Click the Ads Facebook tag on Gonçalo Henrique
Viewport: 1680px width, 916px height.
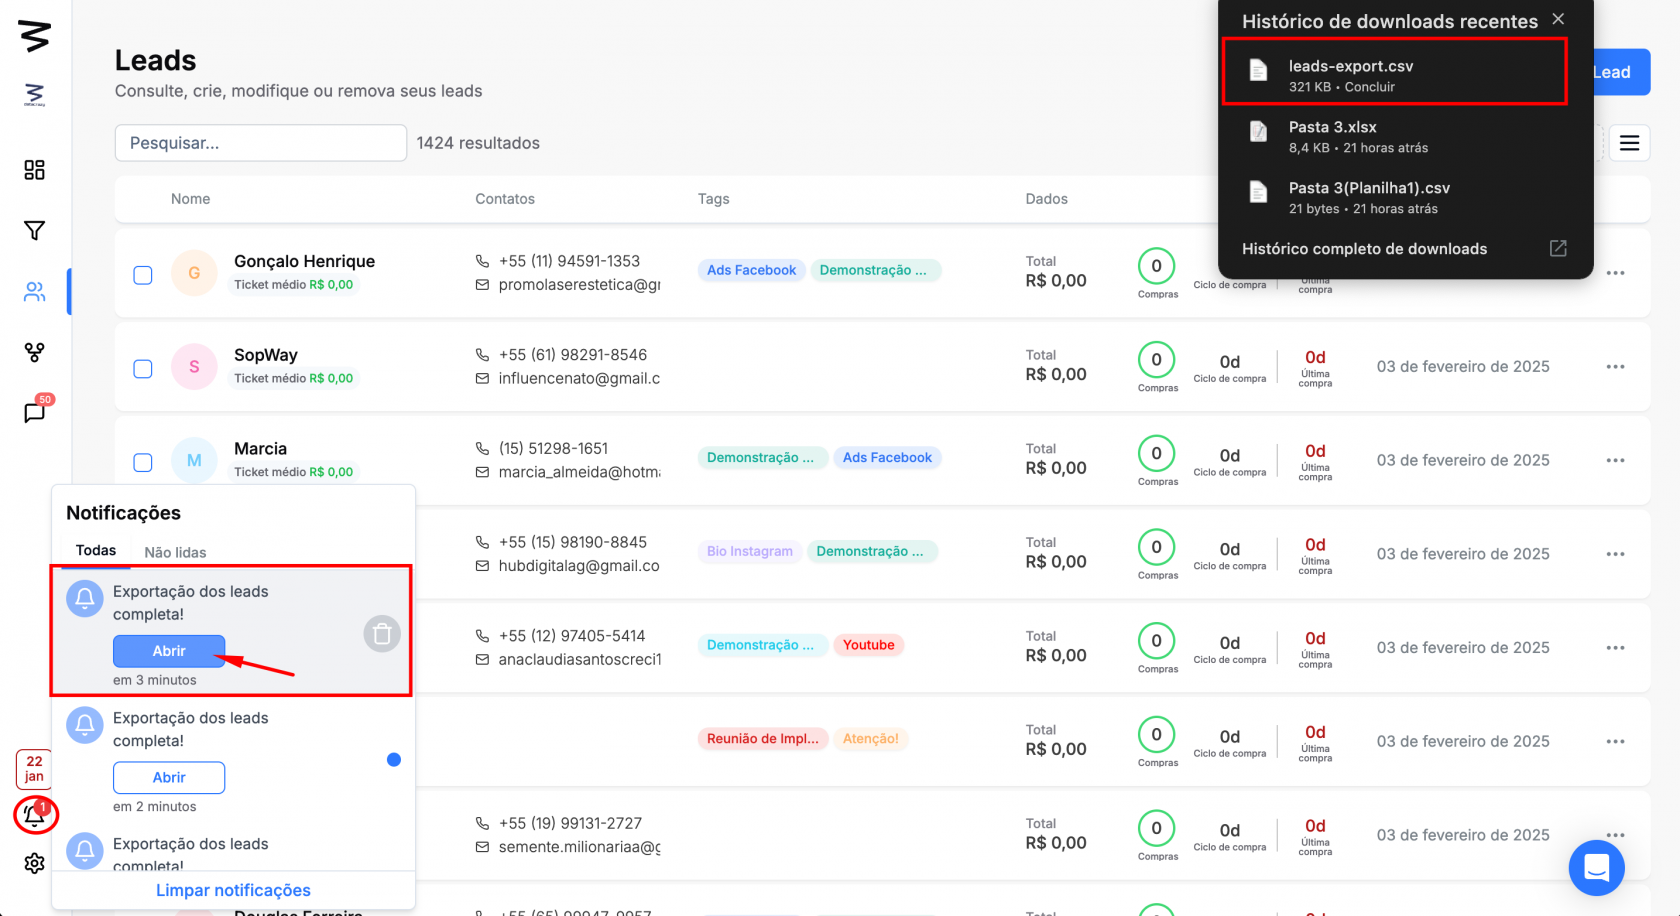(x=752, y=270)
